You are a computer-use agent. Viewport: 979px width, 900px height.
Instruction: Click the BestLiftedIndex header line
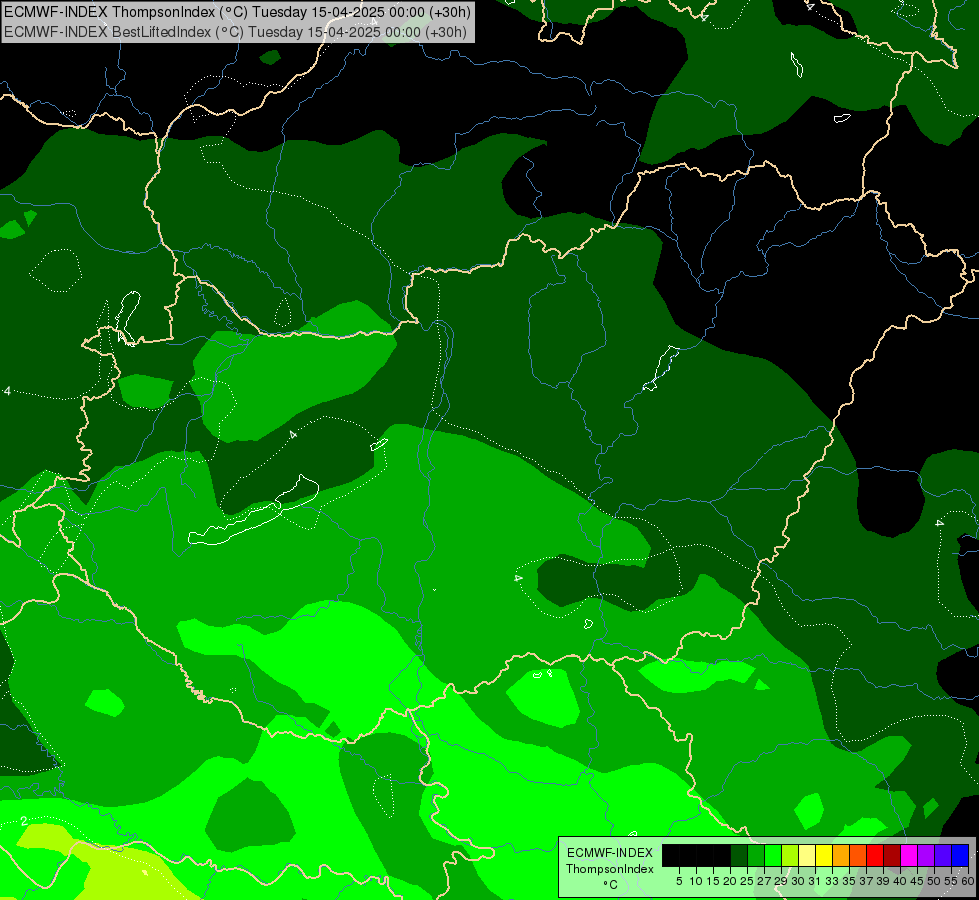click(x=235, y=31)
